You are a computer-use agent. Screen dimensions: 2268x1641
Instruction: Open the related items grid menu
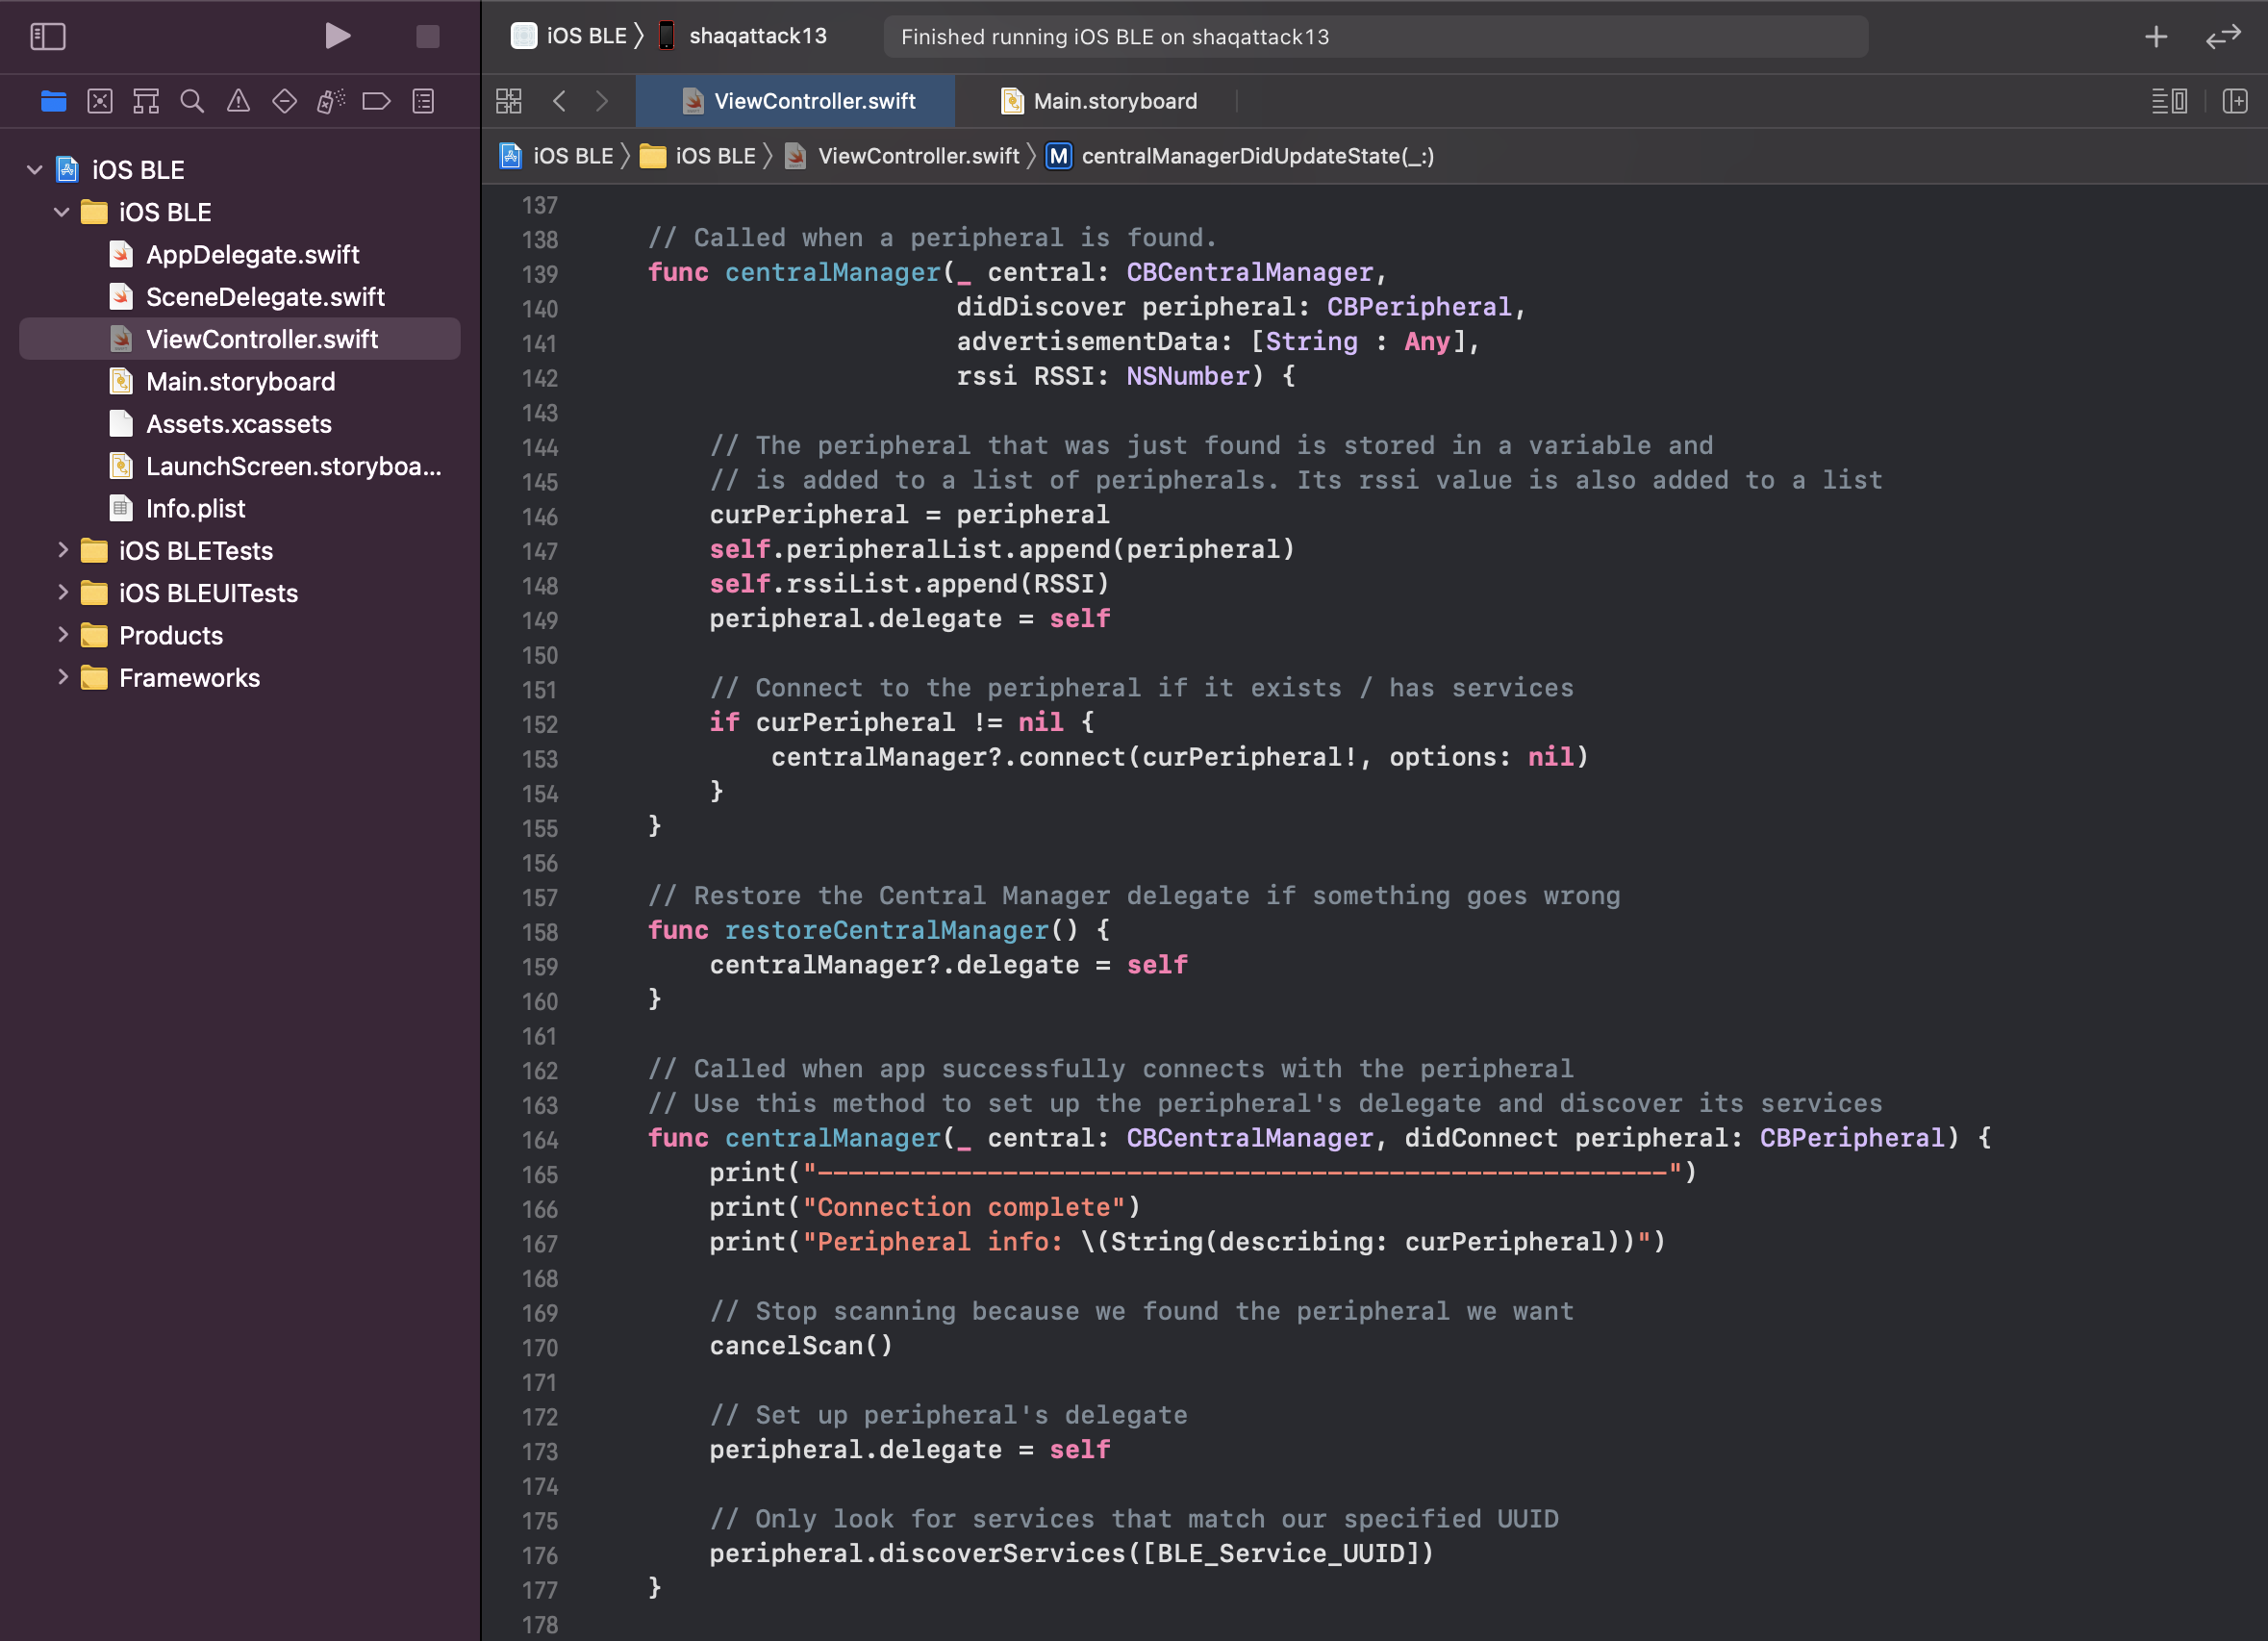point(509,101)
